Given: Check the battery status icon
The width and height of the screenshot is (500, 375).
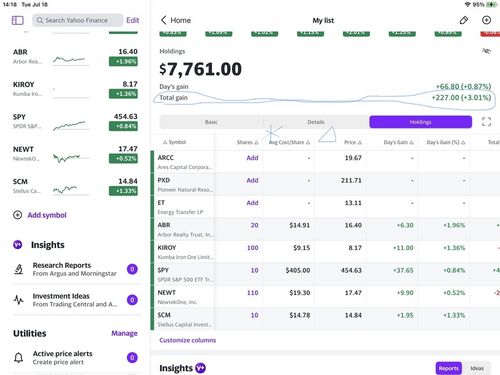Looking at the screenshot, I should pos(491,5).
